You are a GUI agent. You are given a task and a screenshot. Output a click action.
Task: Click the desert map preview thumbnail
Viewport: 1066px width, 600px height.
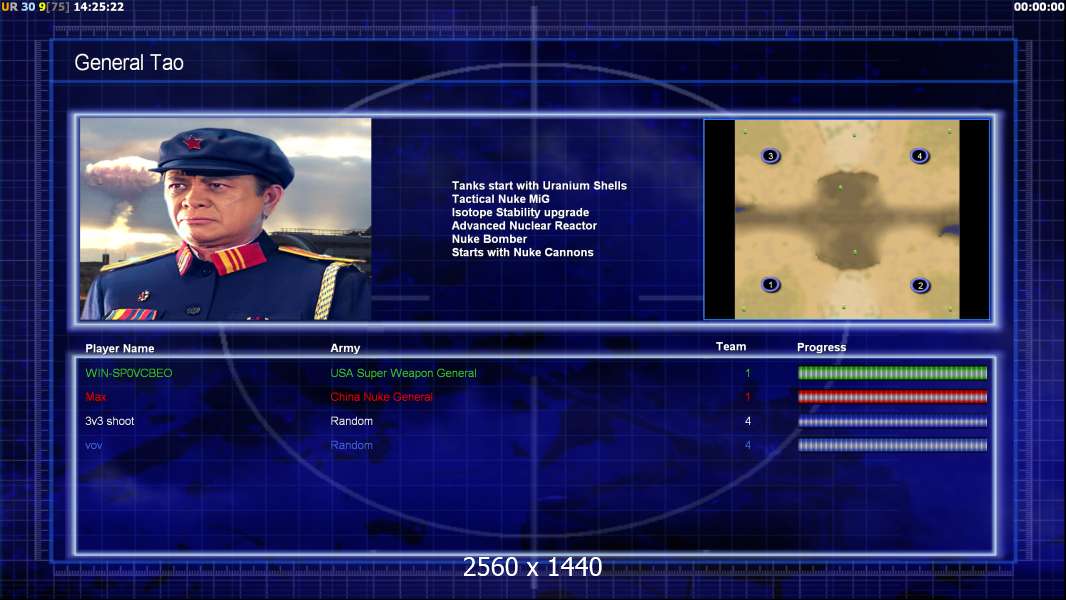tap(847, 219)
